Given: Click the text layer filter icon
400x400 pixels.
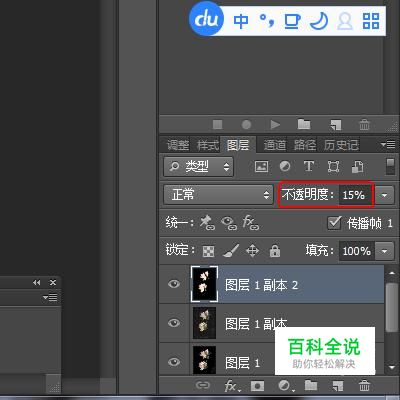Looking at the screenshot, I should pyautogui.click(x=309, y=166).
